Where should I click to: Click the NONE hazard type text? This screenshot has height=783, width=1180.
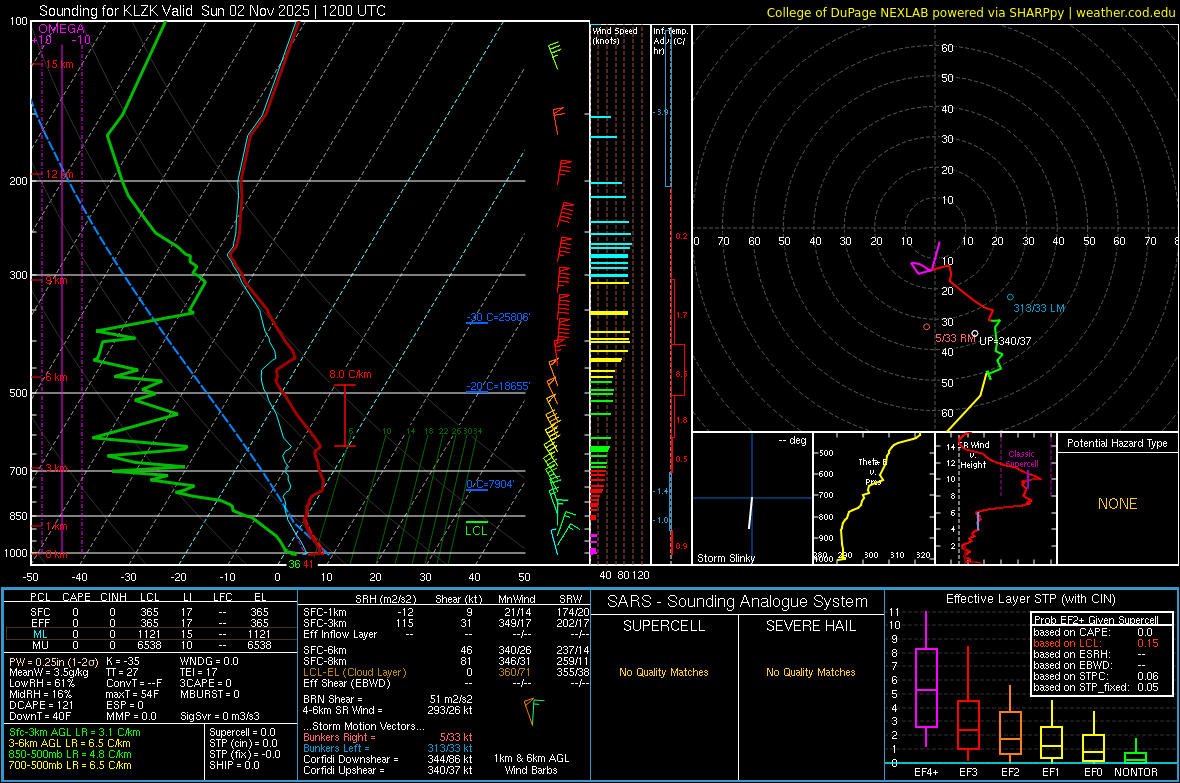click(1118, 504)
